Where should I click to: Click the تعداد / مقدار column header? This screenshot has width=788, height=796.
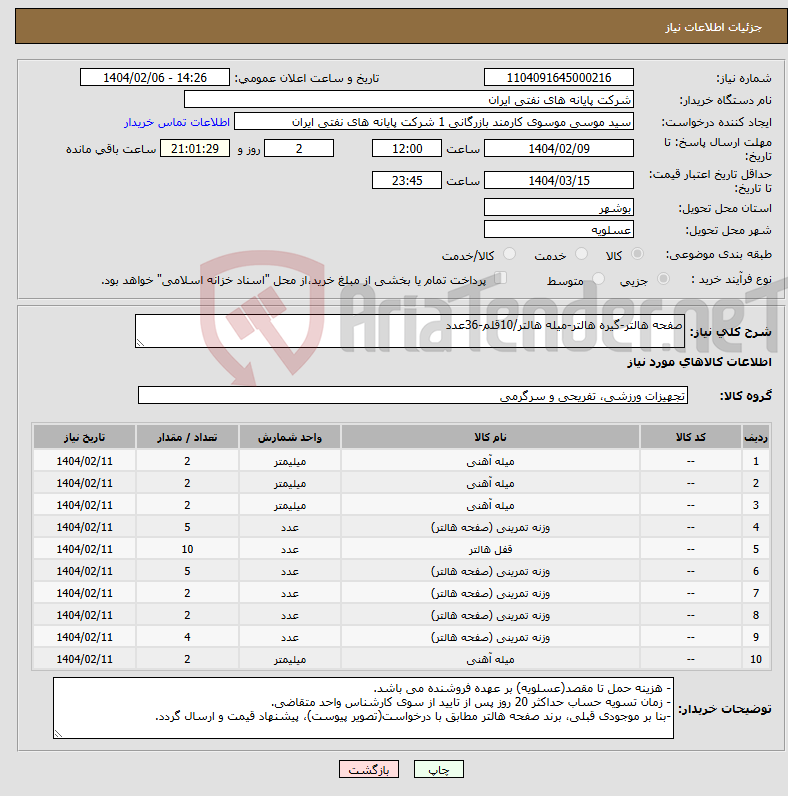point(187,437)
